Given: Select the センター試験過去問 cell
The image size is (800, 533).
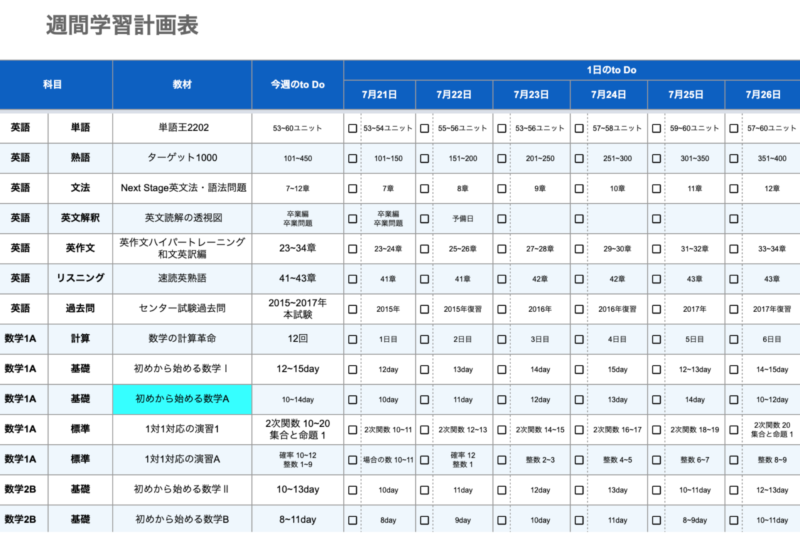Looking at the screenshot, I should pos(182,309).
